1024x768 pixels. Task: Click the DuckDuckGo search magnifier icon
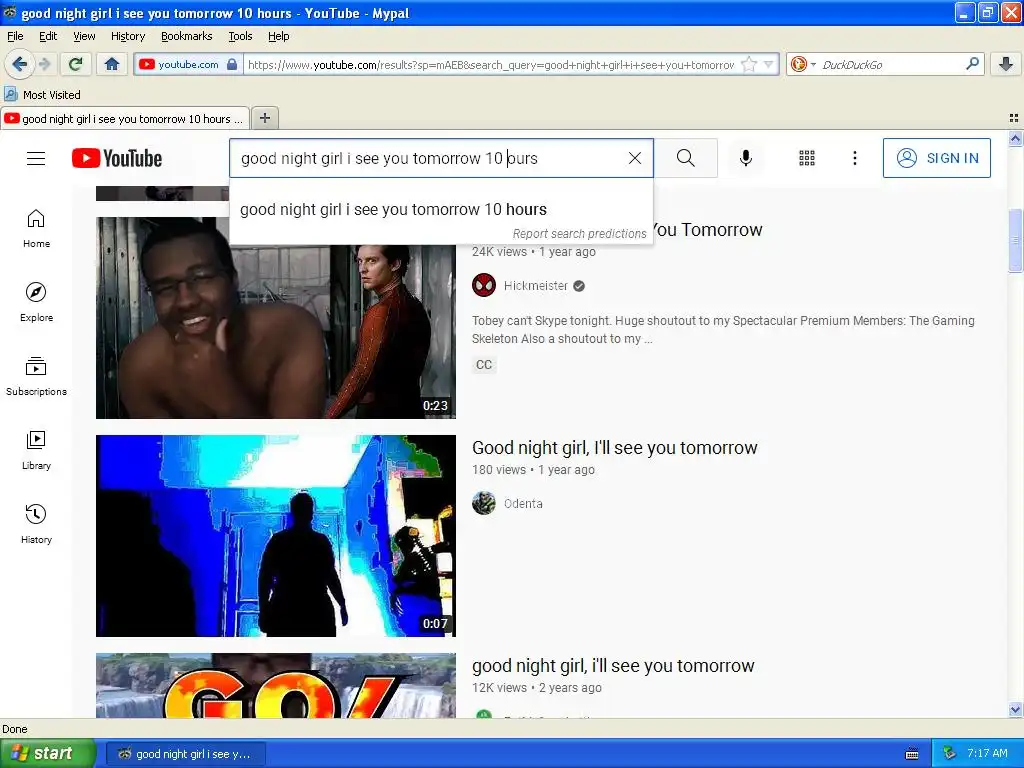coord(972,63)
